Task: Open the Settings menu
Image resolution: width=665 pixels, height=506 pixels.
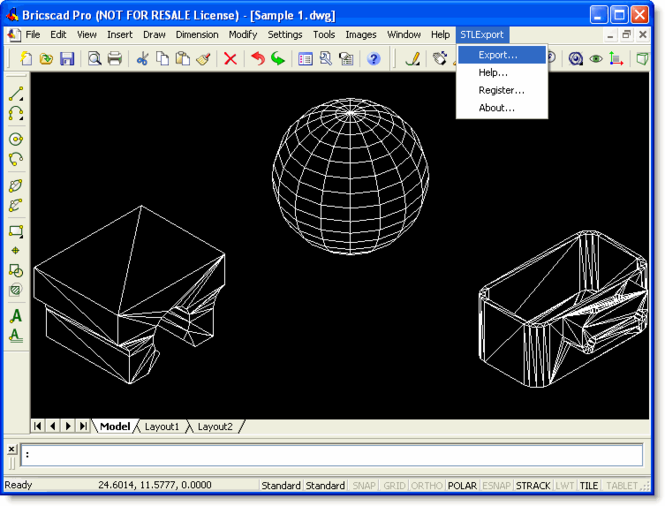Action: (x=285, y=34)
